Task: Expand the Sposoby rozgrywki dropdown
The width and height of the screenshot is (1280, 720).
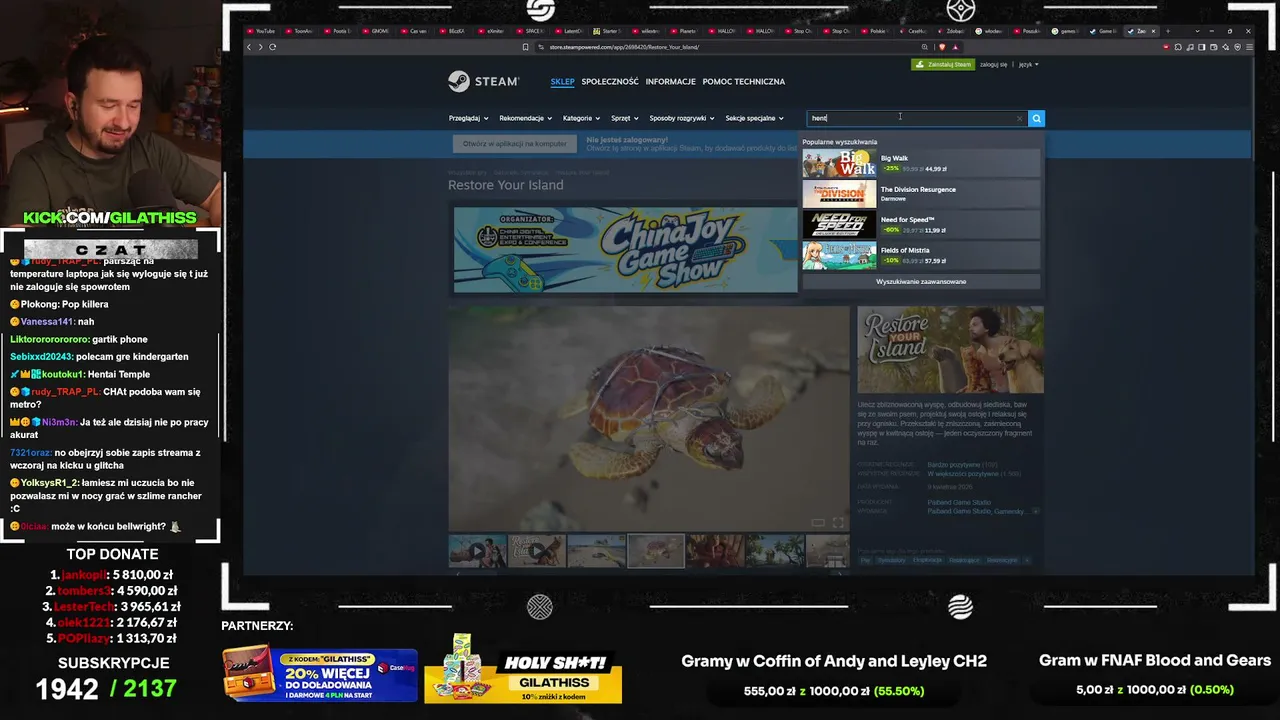Action: [x=682, y=118]
